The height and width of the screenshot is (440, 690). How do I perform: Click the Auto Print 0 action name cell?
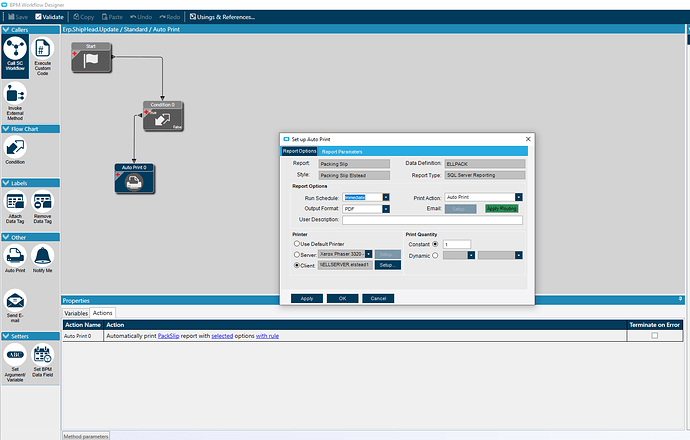click(x=83, y=336)
